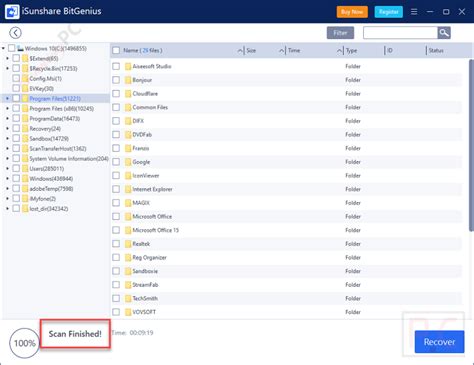Check the Microsoft Office 15 folder checkbox
This screenshot has height=365, width=474.
[x=116, y=230]
